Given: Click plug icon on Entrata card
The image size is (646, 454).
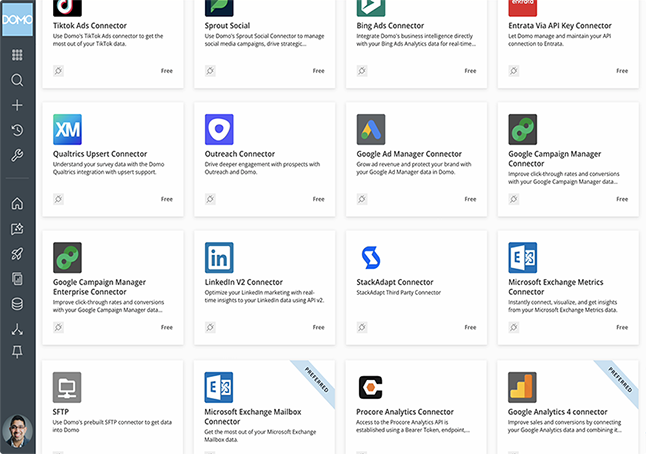Looking at the screenshot, I should pos(513,71).
